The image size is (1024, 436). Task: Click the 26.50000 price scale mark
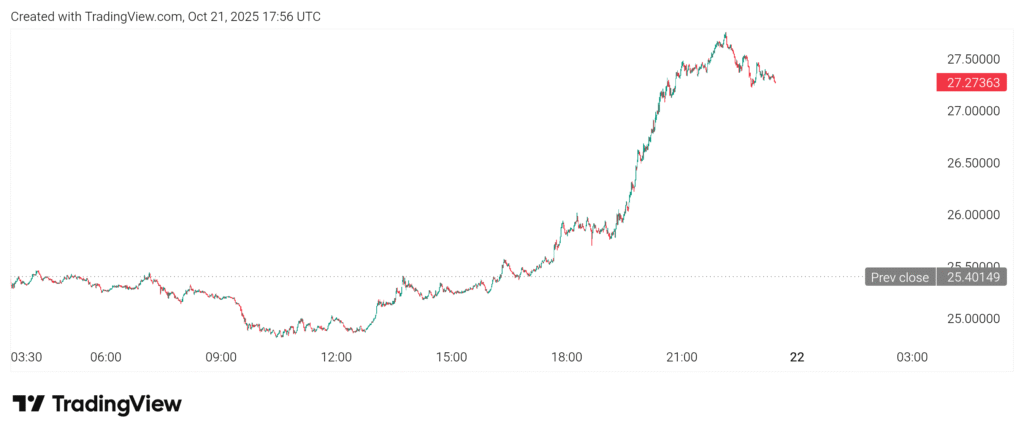971,162
